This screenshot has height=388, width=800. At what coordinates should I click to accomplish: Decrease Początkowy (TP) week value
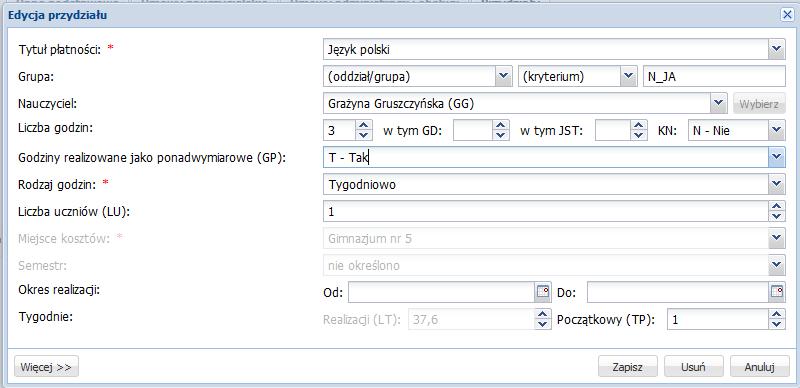tap(777, 325)
